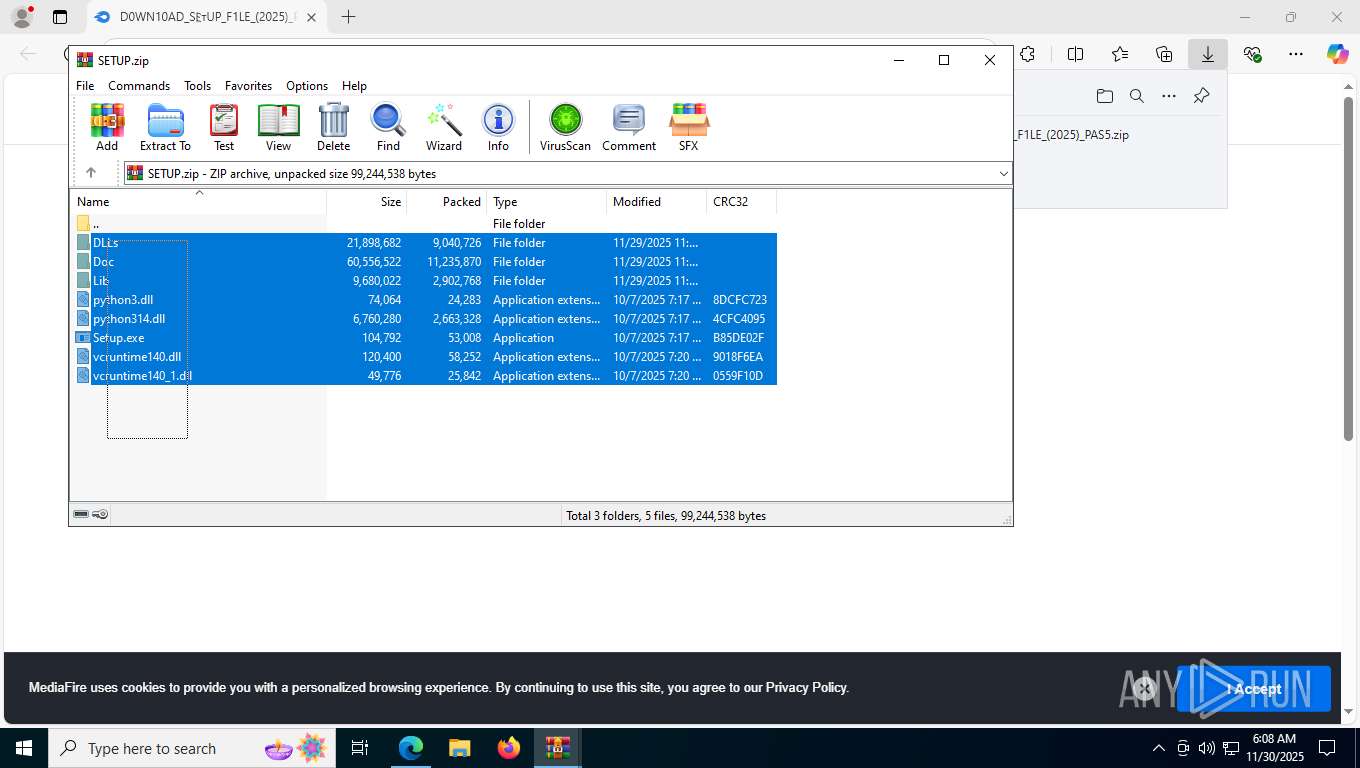Expand the archive path dropdown
The width and height of the screenshot is (1360, 768).
[1003, 174]
